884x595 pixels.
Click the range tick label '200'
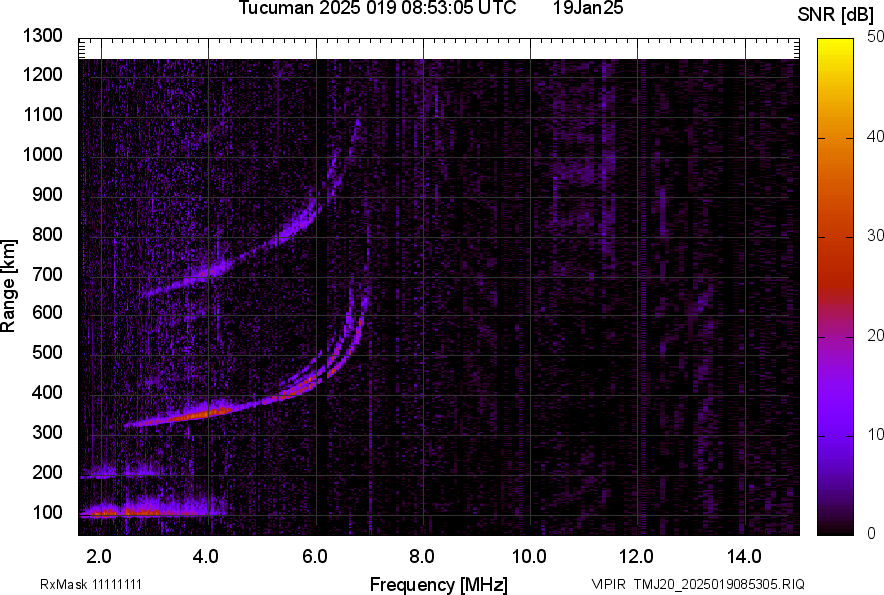[47, 473]
